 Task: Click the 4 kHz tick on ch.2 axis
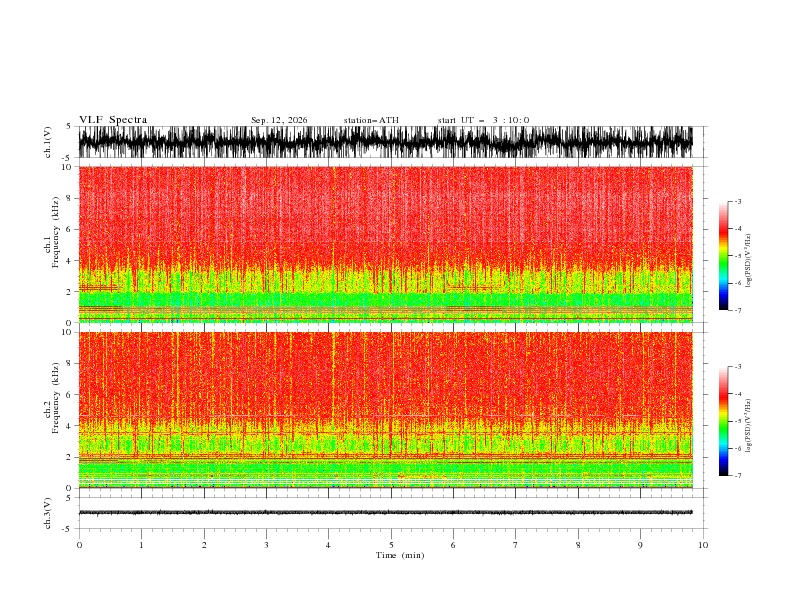[x=70, y=426]
